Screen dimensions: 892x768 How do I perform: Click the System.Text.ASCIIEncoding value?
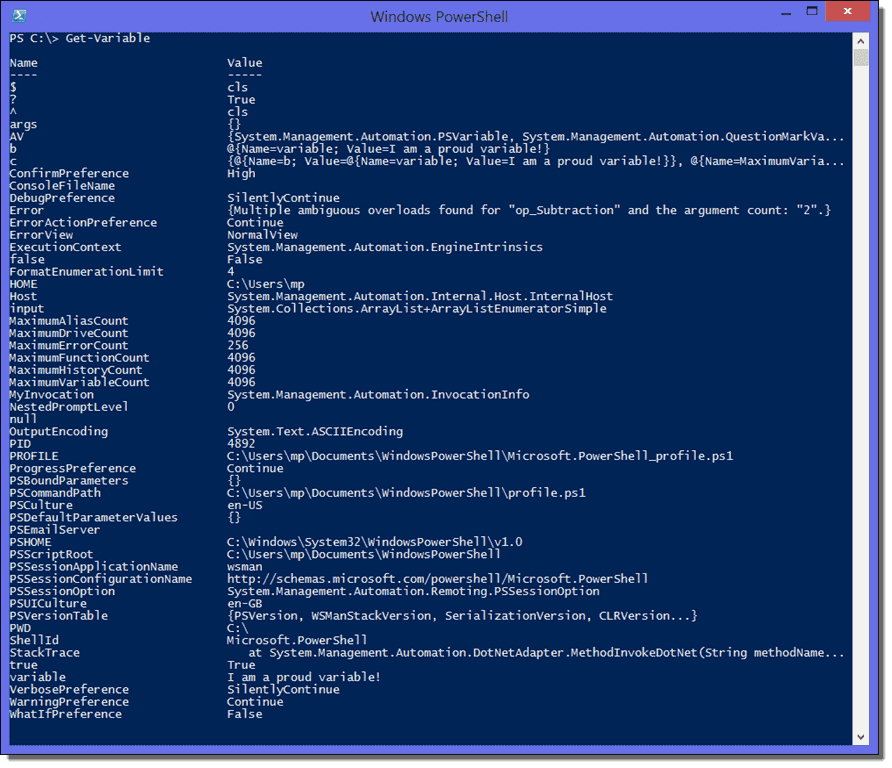pyautogui.click(x=315, y=432)
